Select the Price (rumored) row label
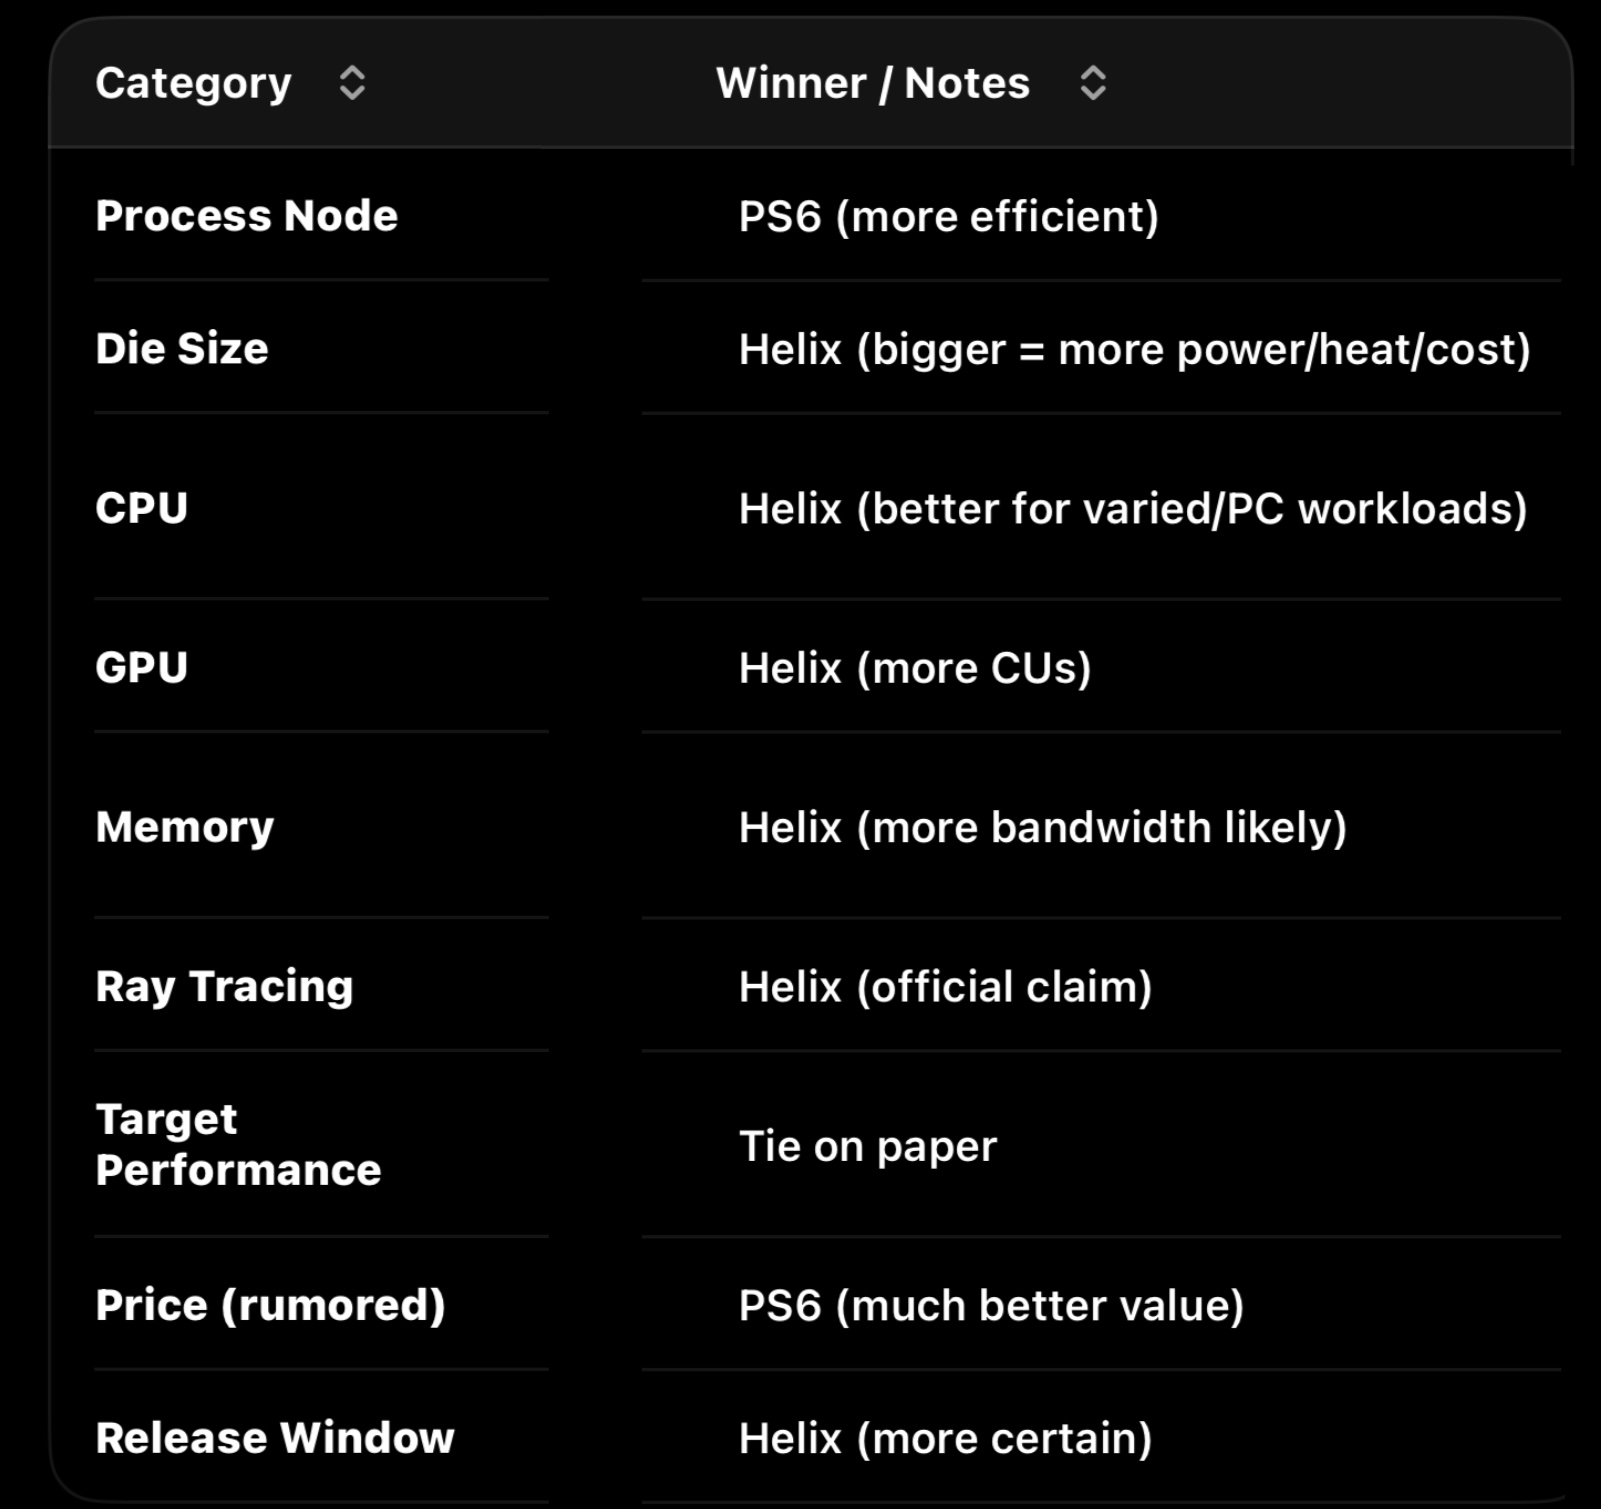1601x1509 pixels. [x=271, y=1305]
